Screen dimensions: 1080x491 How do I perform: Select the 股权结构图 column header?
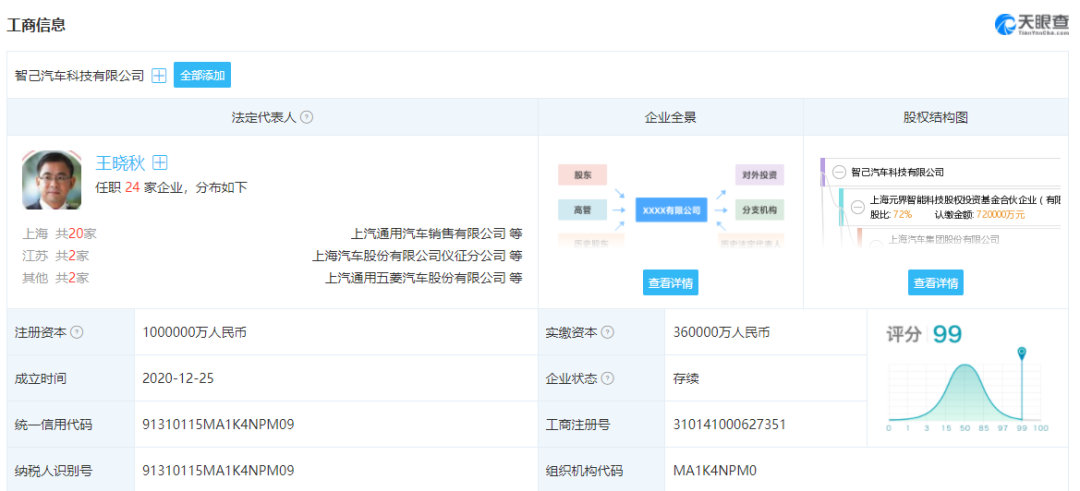pos(935,117)
